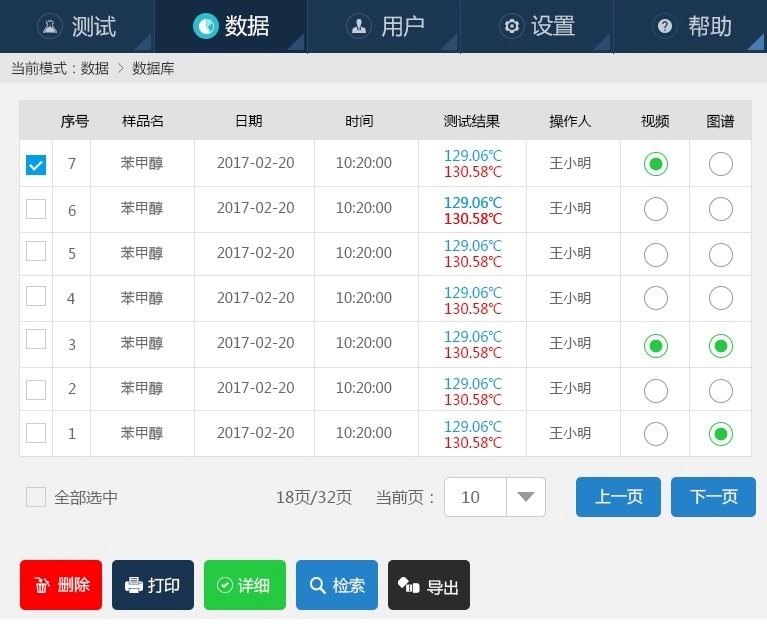The width and height of the screenshot is (767, 628).
Task: Open the current page dropdown arrow
Action: (x=526, y=497)
